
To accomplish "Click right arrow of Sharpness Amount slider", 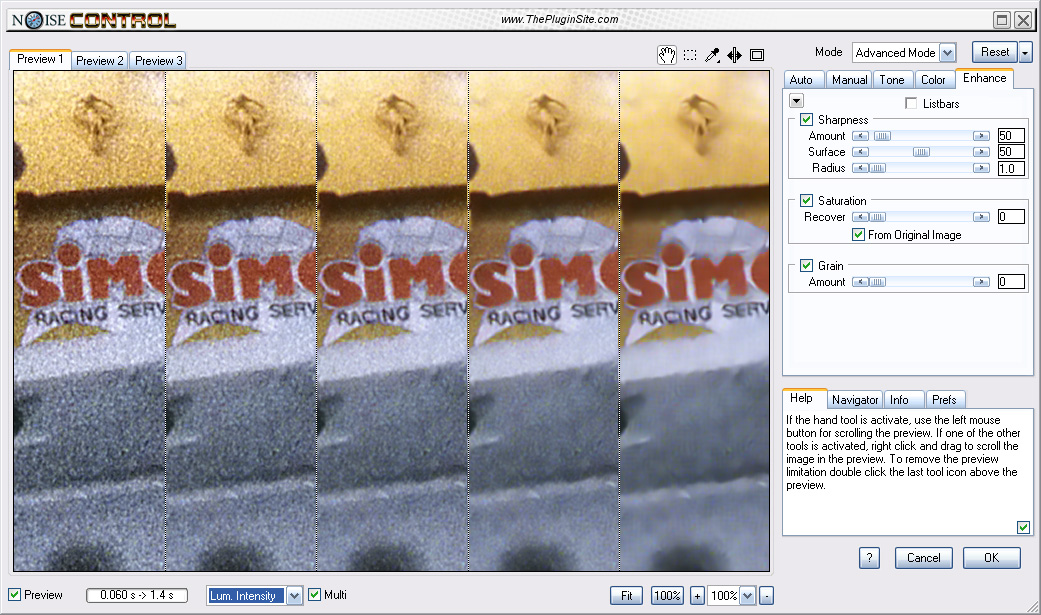I will point(981,136).
